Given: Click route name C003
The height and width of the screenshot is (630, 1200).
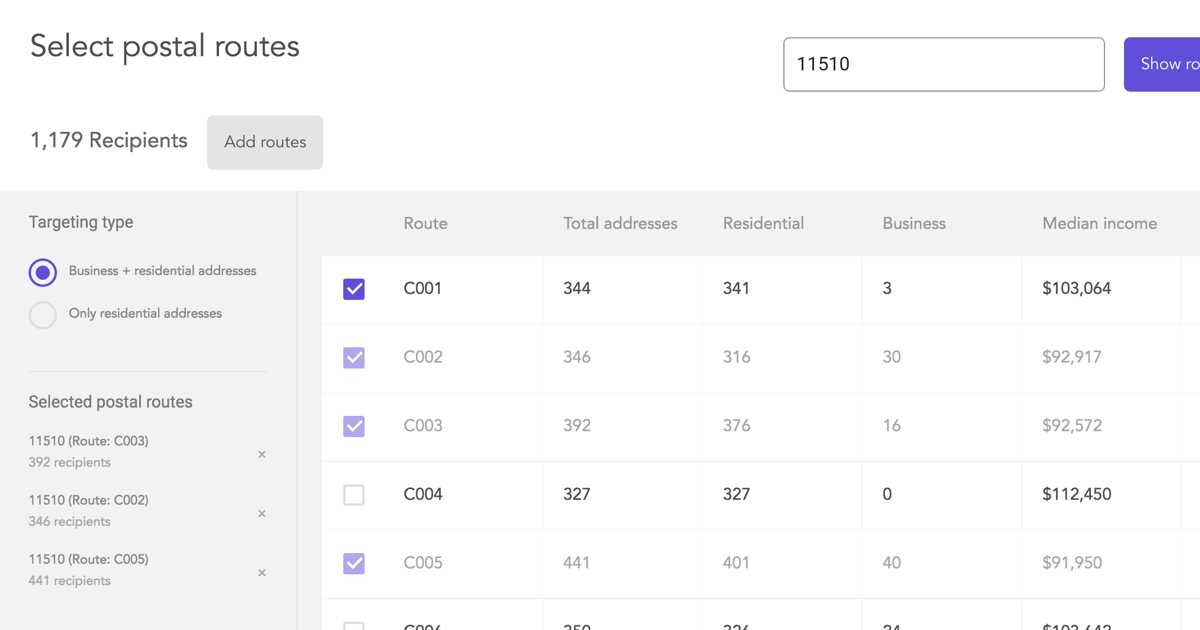Looking at the screenshot, I should tap(423, 425).
